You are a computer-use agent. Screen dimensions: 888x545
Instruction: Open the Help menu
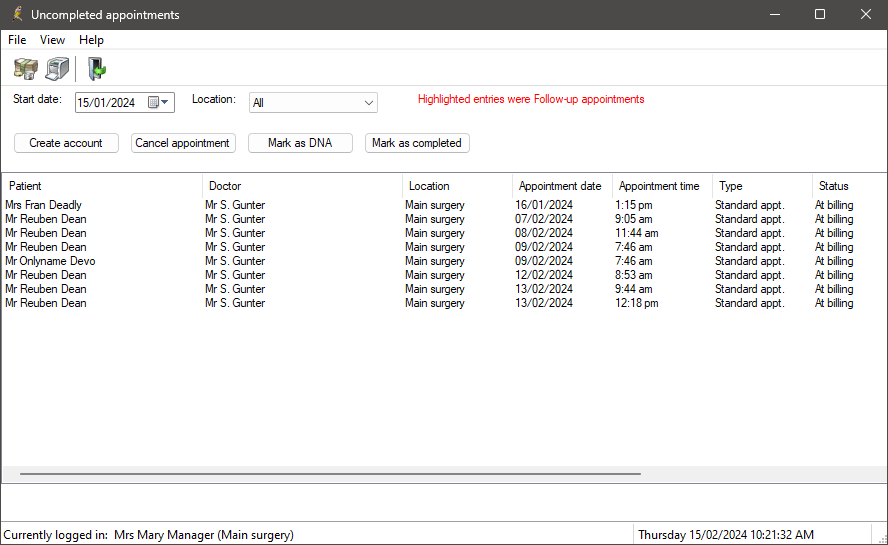point(91,40)
